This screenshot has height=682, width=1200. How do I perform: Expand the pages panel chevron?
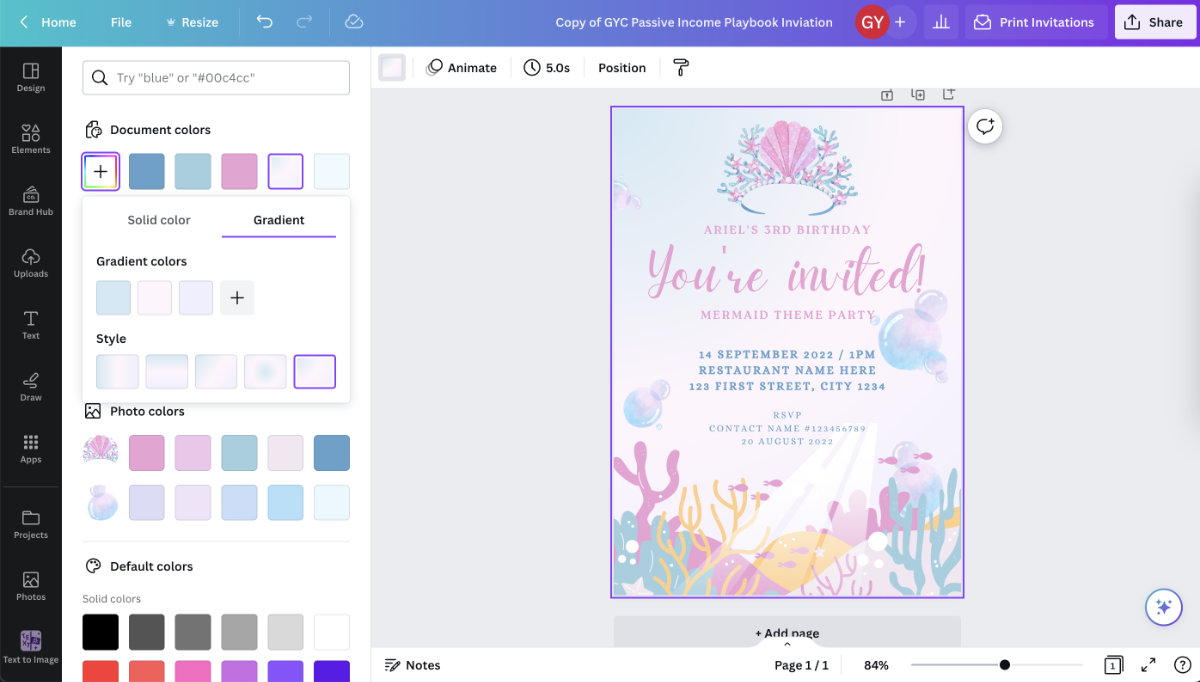tap(787, 644)
